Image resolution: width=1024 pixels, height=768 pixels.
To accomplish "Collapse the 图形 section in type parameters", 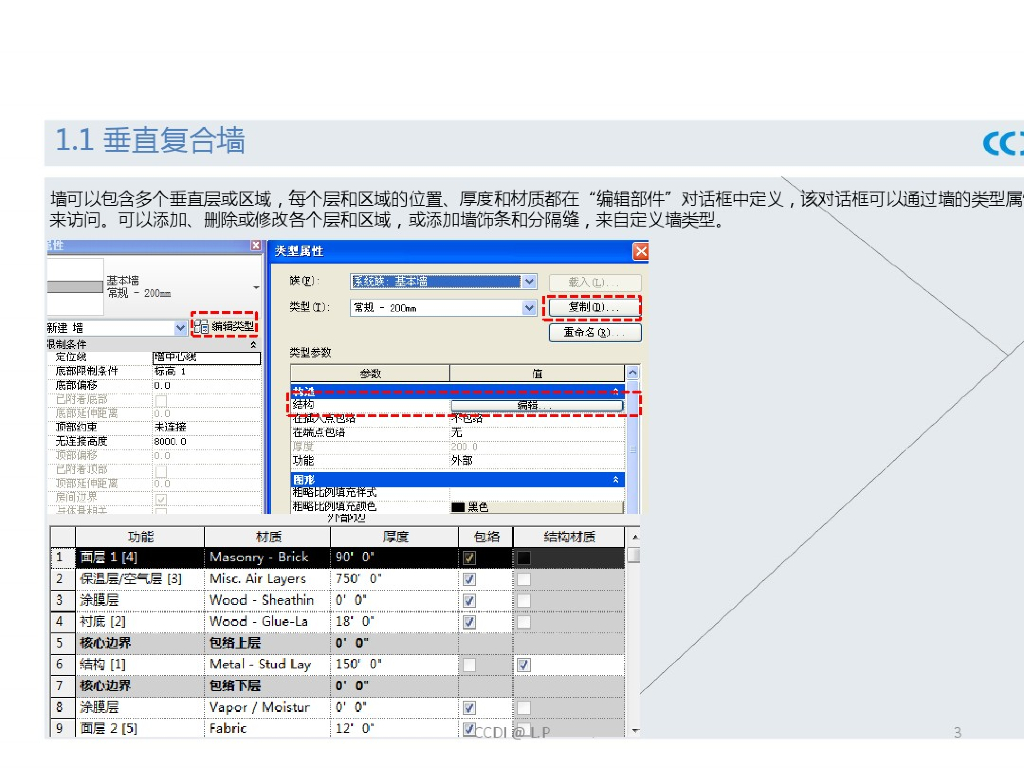I will (615, 480).
